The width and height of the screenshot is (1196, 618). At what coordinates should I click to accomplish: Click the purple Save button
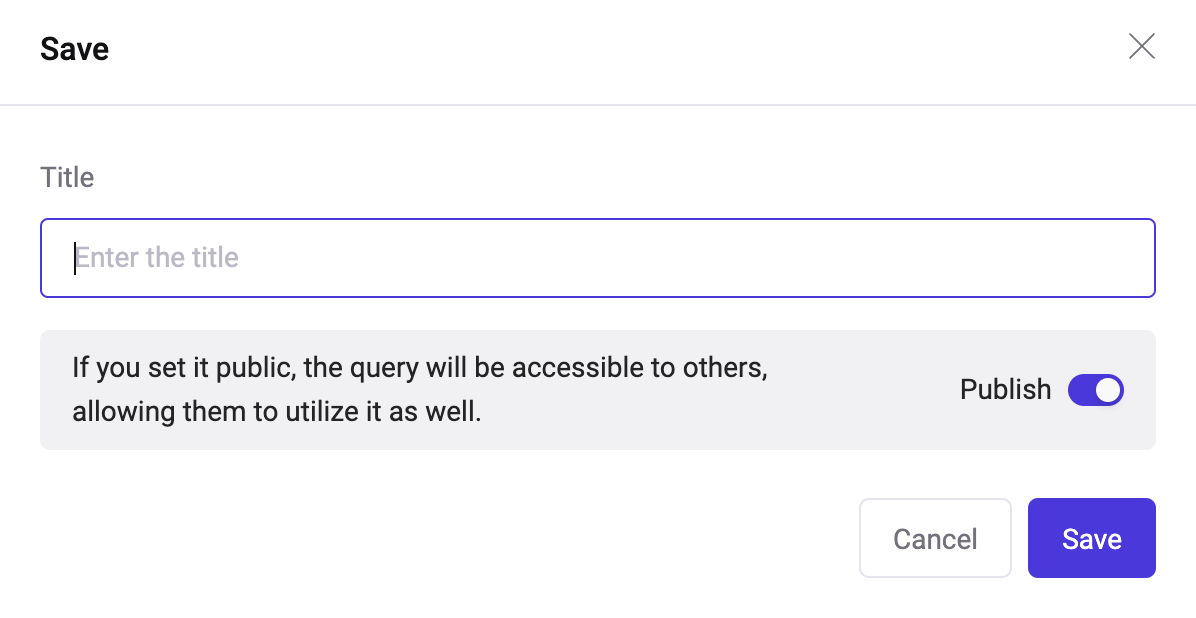[1091, 539]
